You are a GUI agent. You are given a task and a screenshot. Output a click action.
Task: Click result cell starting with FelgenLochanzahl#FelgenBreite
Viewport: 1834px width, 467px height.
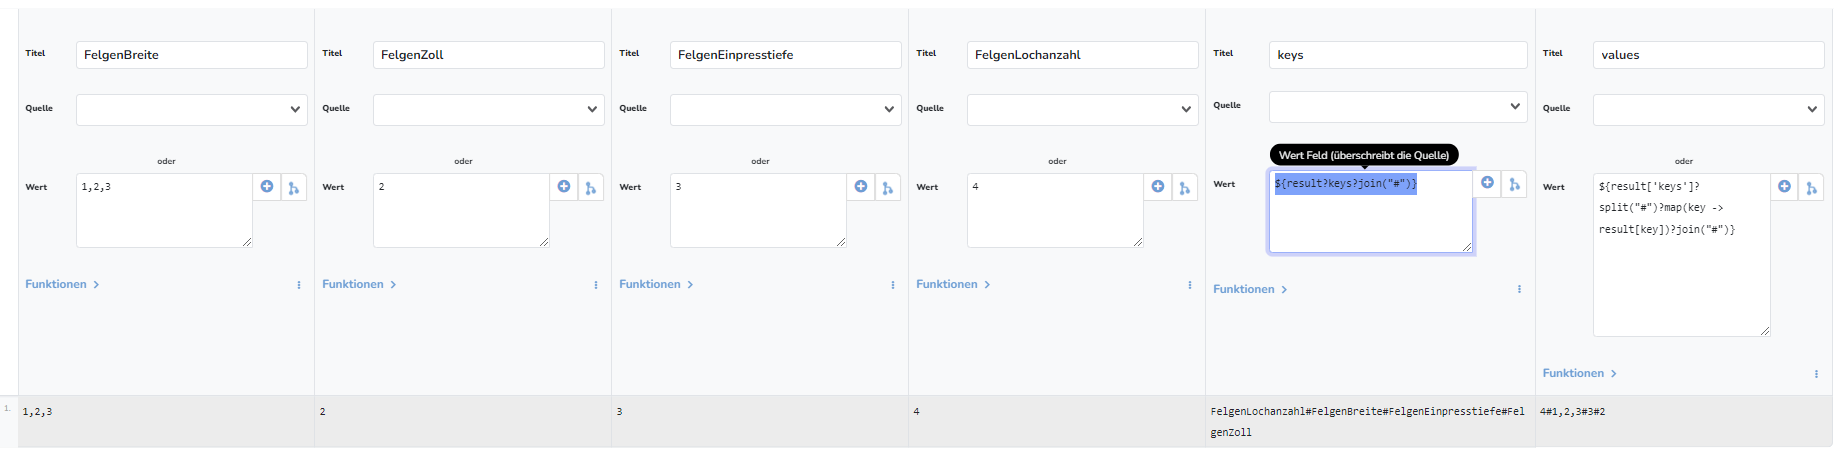click(1370, 422)
